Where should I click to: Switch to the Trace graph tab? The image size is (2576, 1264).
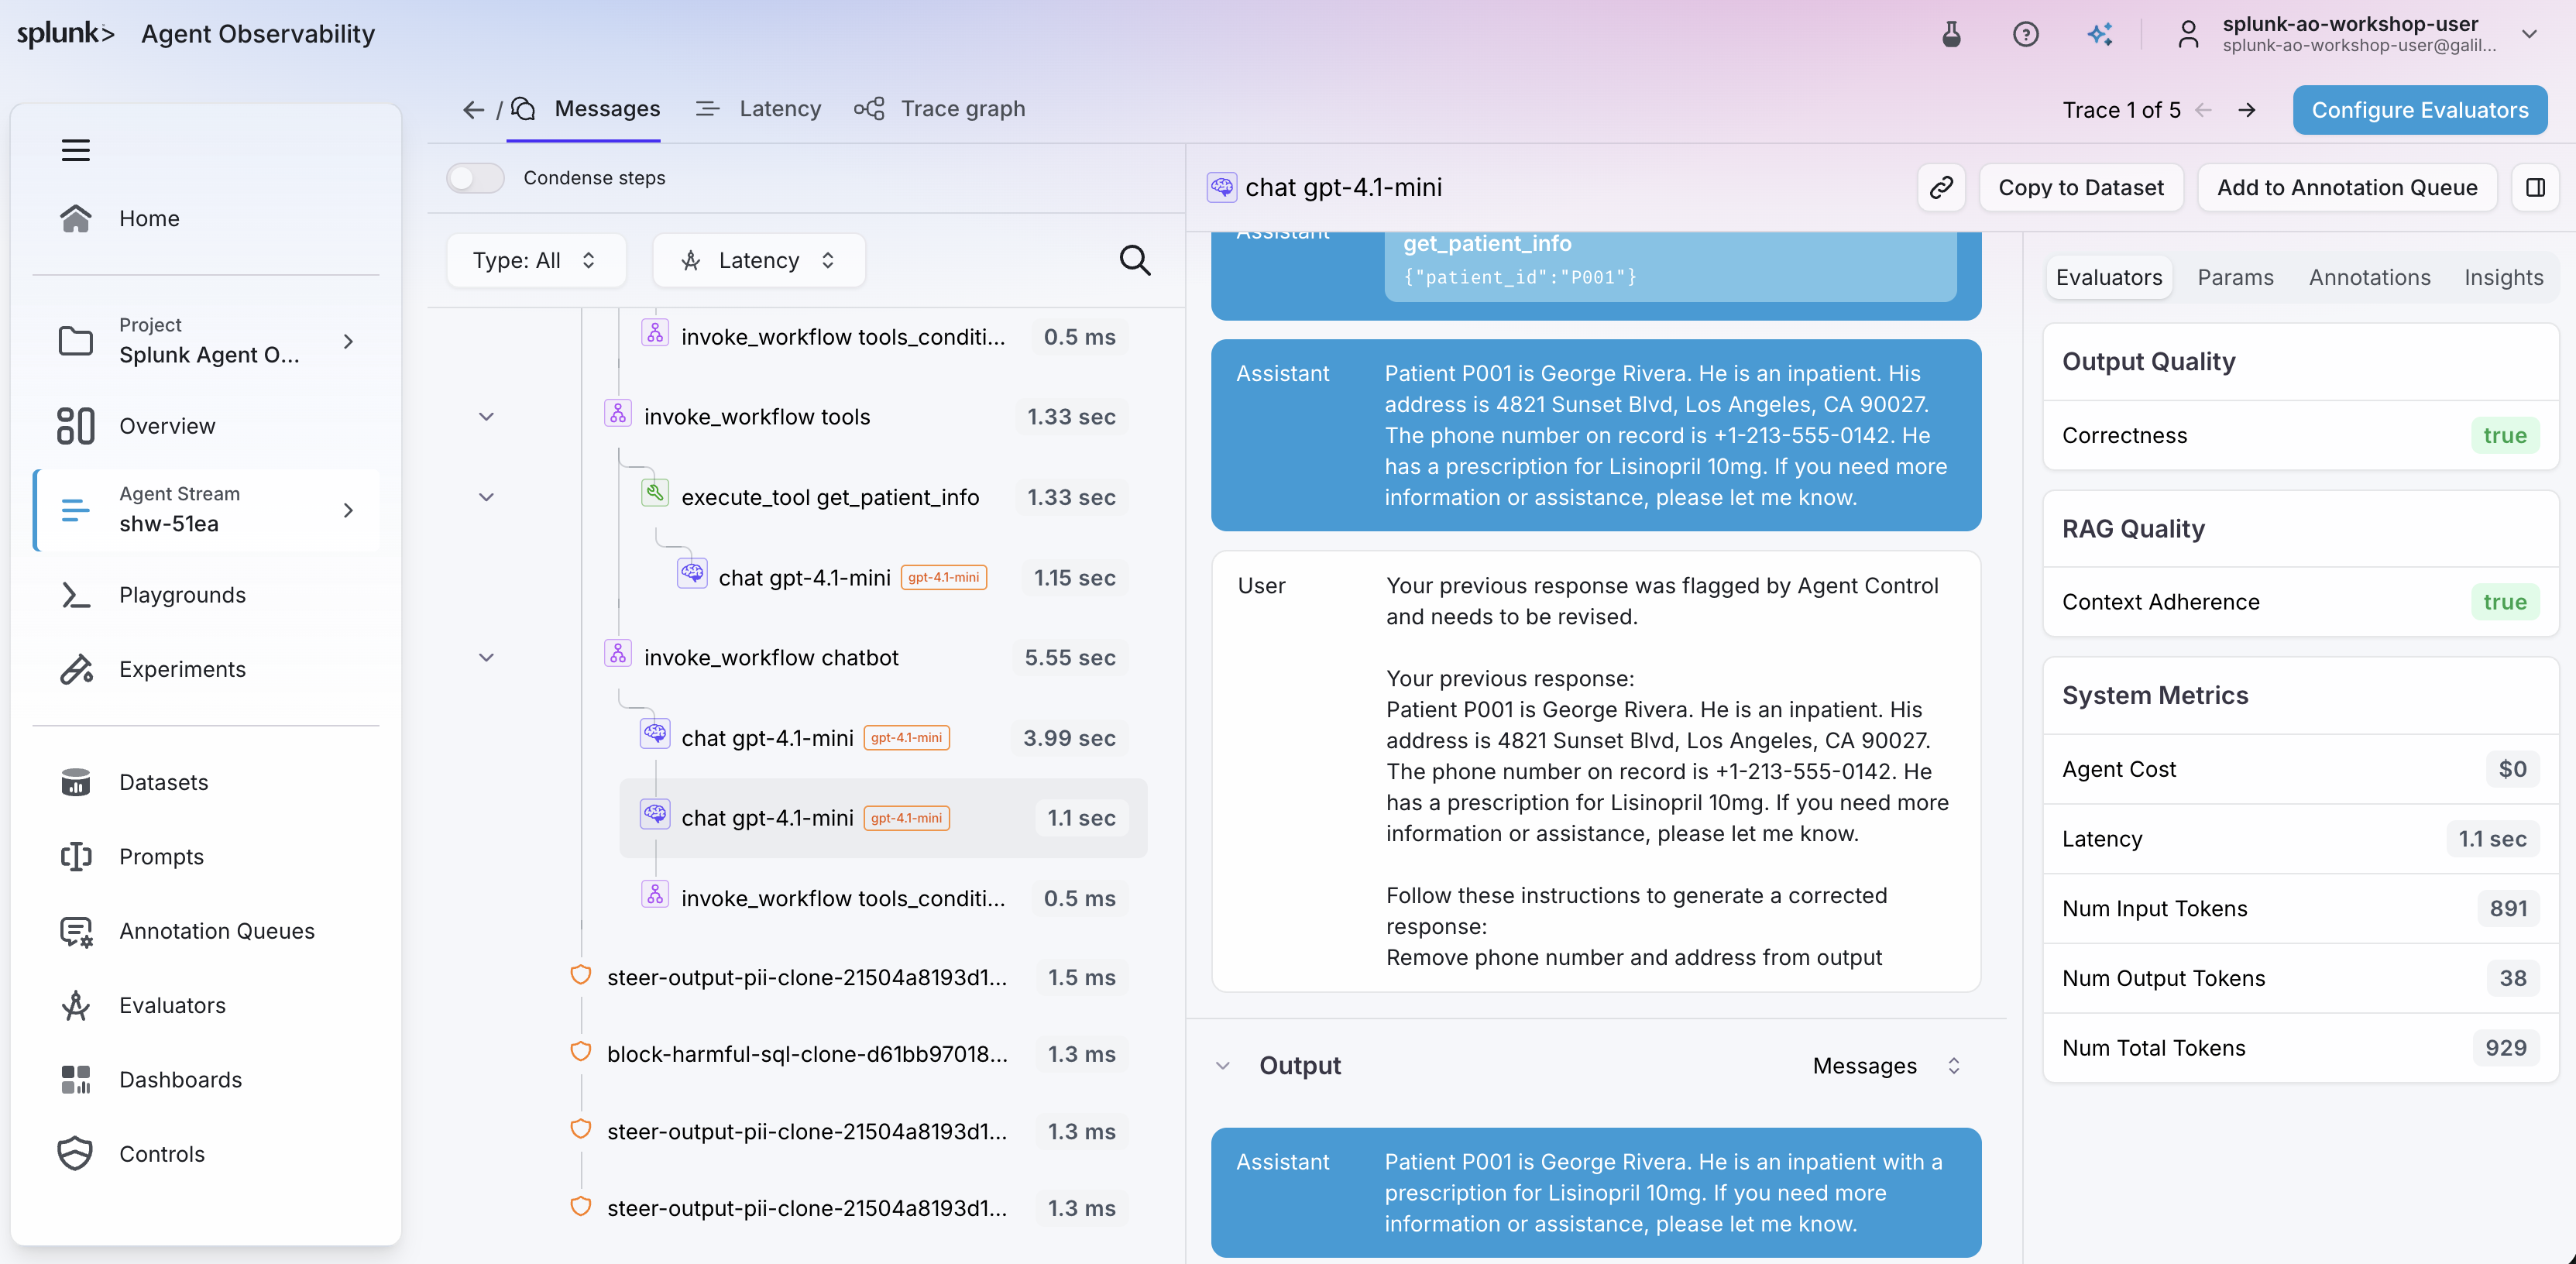click(x=940, y=109)
